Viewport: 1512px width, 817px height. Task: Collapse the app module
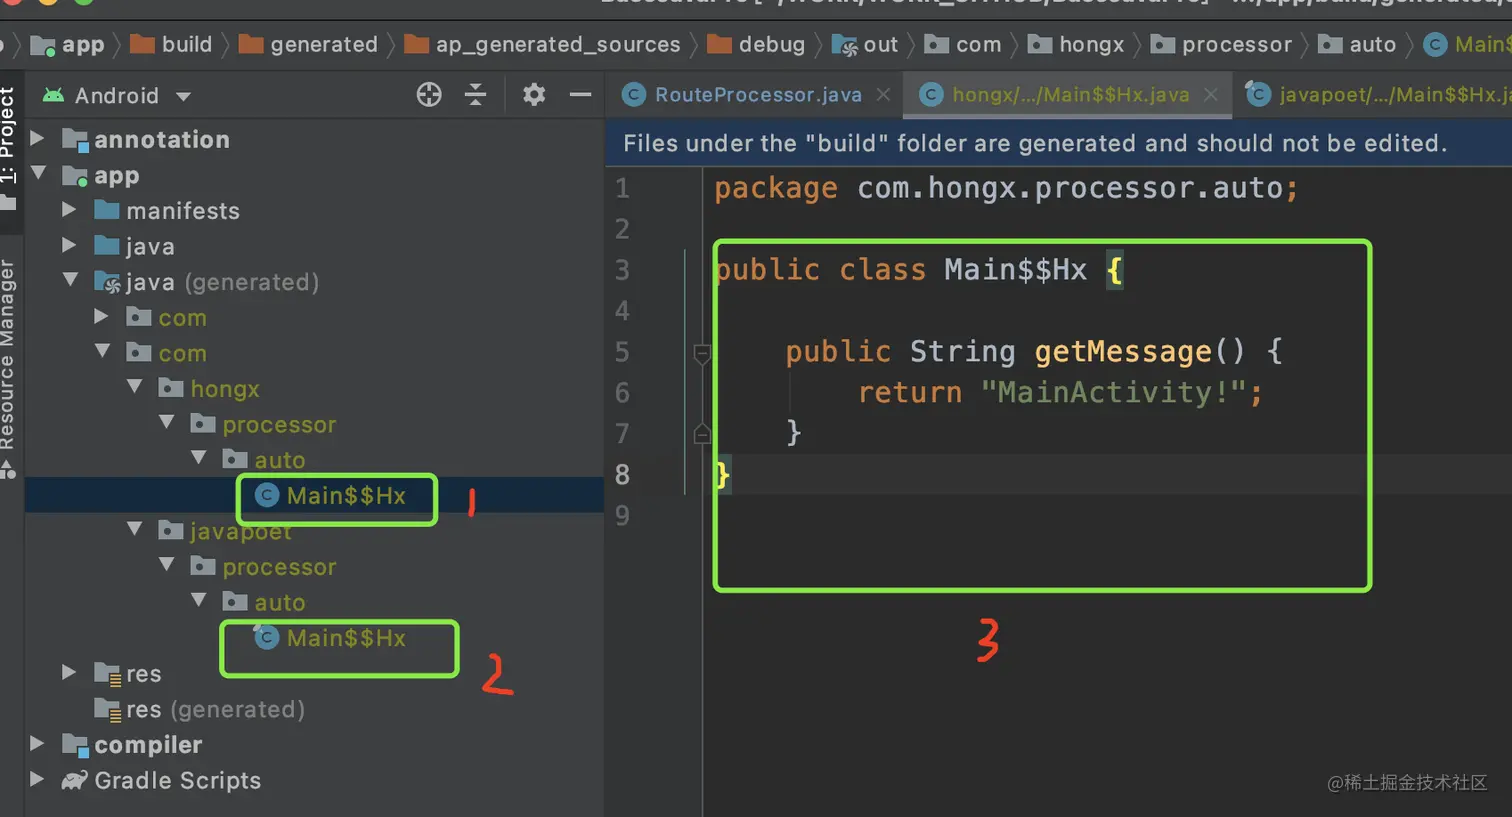pos(40,174)
